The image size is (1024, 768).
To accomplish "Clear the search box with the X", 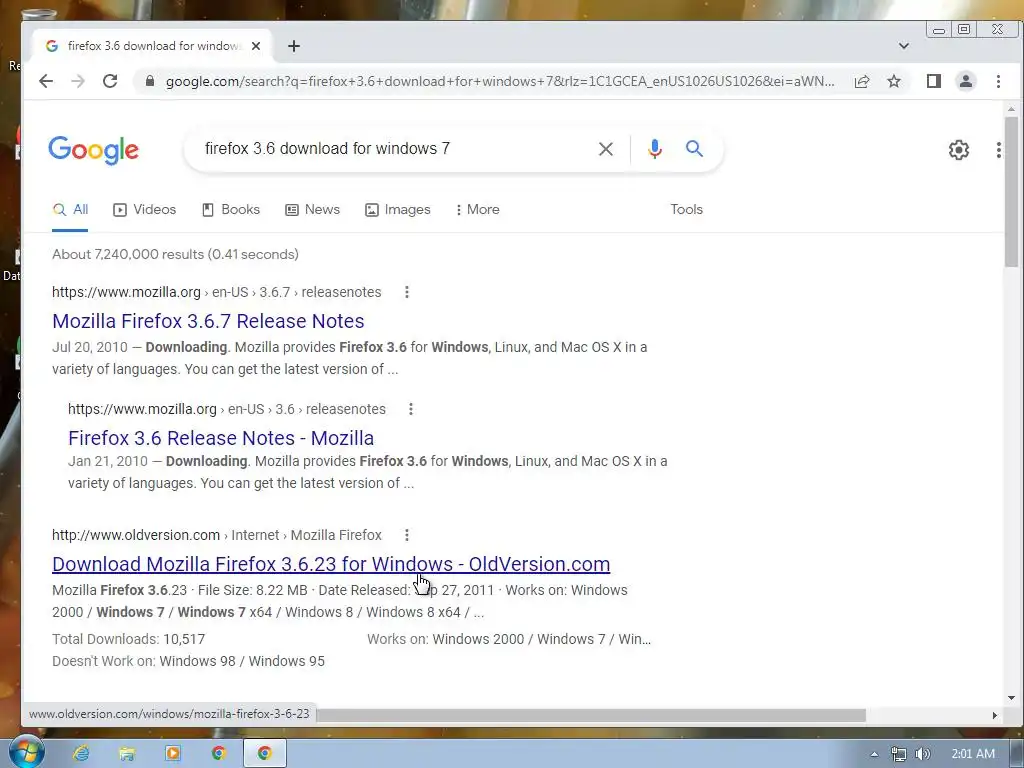I will 606,149.
